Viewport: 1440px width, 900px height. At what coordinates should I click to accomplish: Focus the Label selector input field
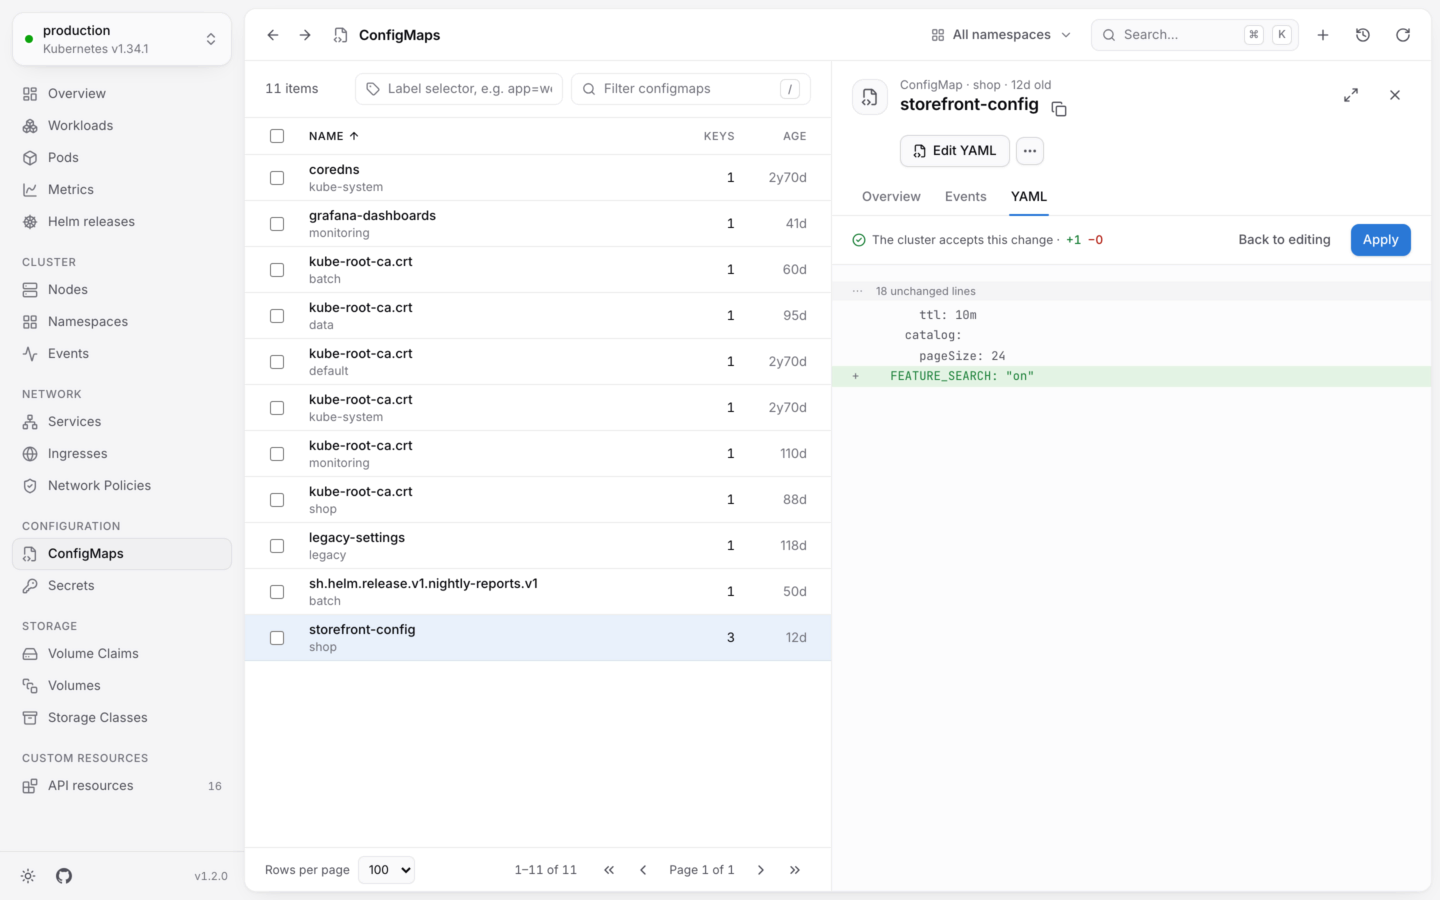(459, 89)
